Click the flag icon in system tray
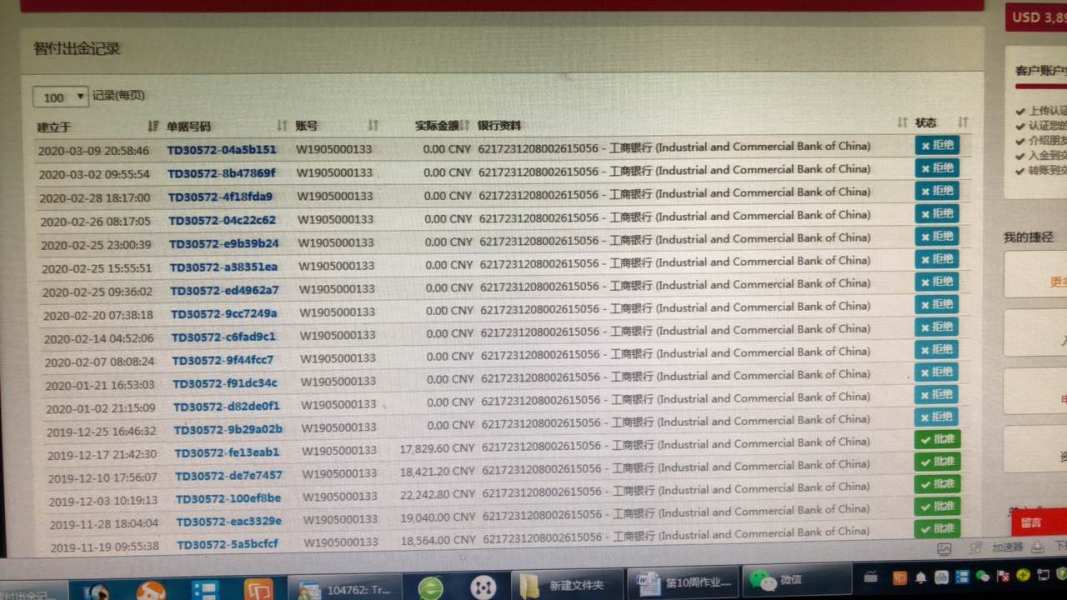 1002,576
